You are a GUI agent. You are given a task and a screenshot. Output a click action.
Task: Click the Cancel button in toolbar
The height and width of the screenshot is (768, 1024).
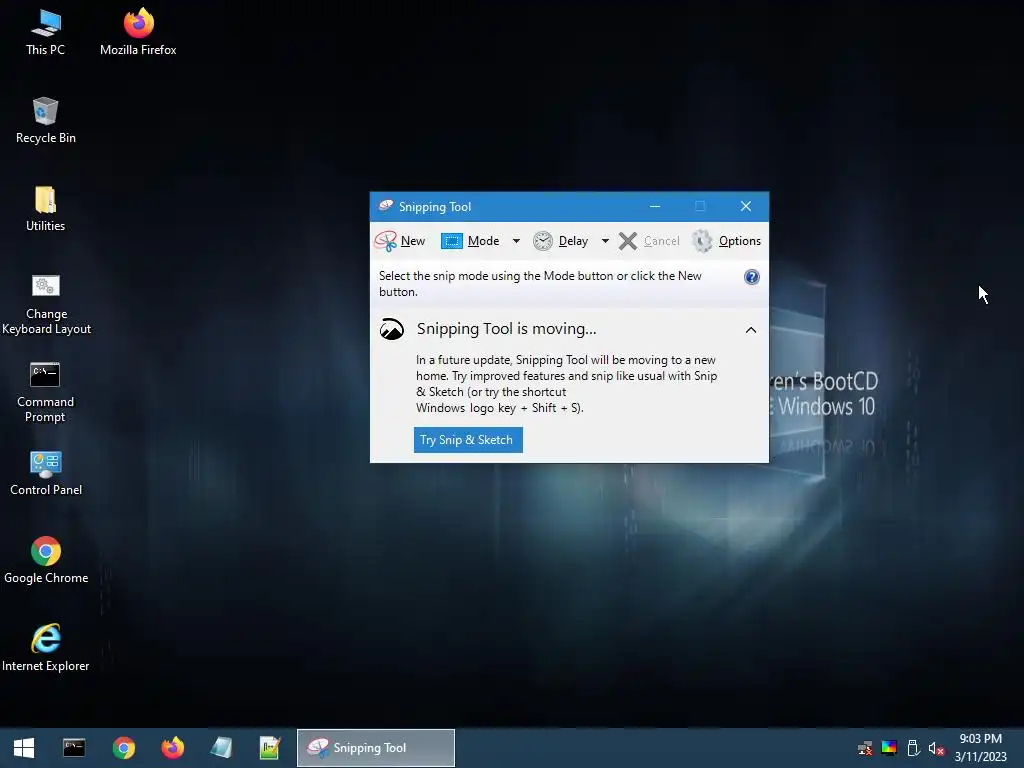tap(649, 241)
